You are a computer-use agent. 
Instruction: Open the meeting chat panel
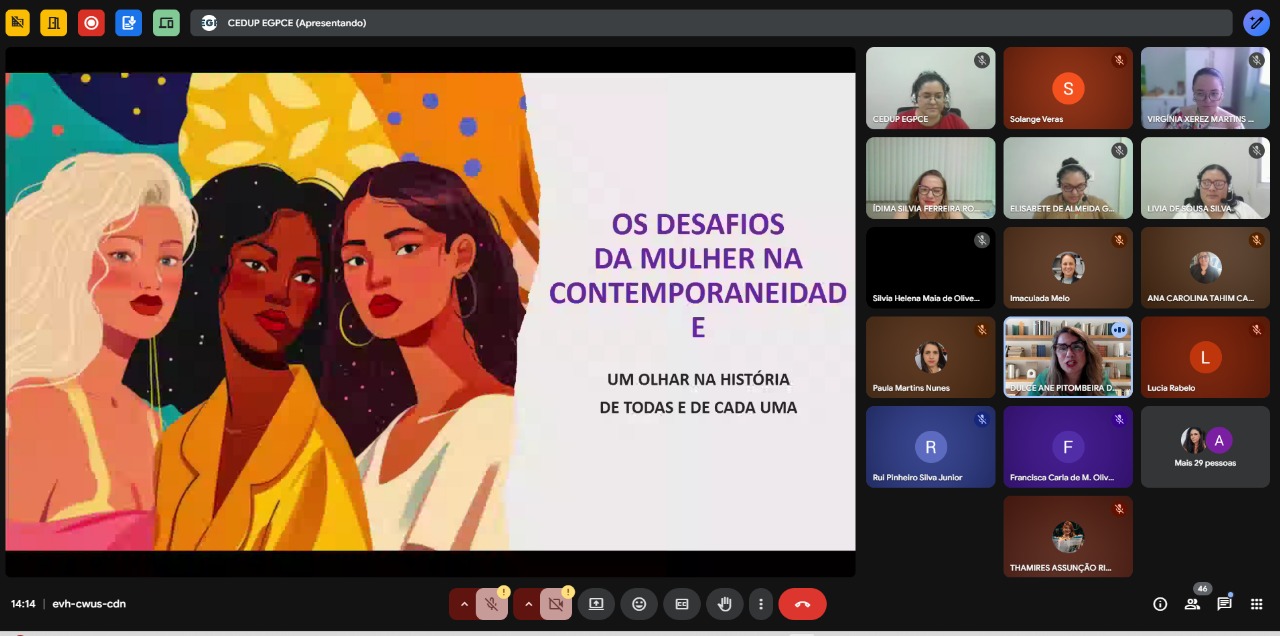point(1224,604)
